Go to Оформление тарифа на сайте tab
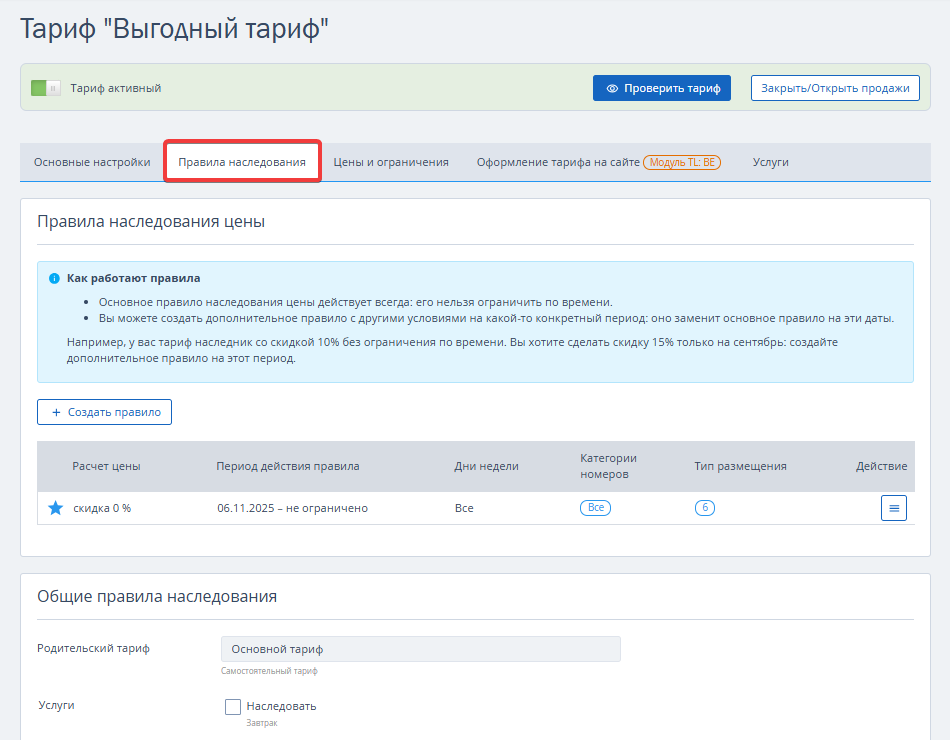 coord(558,162)
